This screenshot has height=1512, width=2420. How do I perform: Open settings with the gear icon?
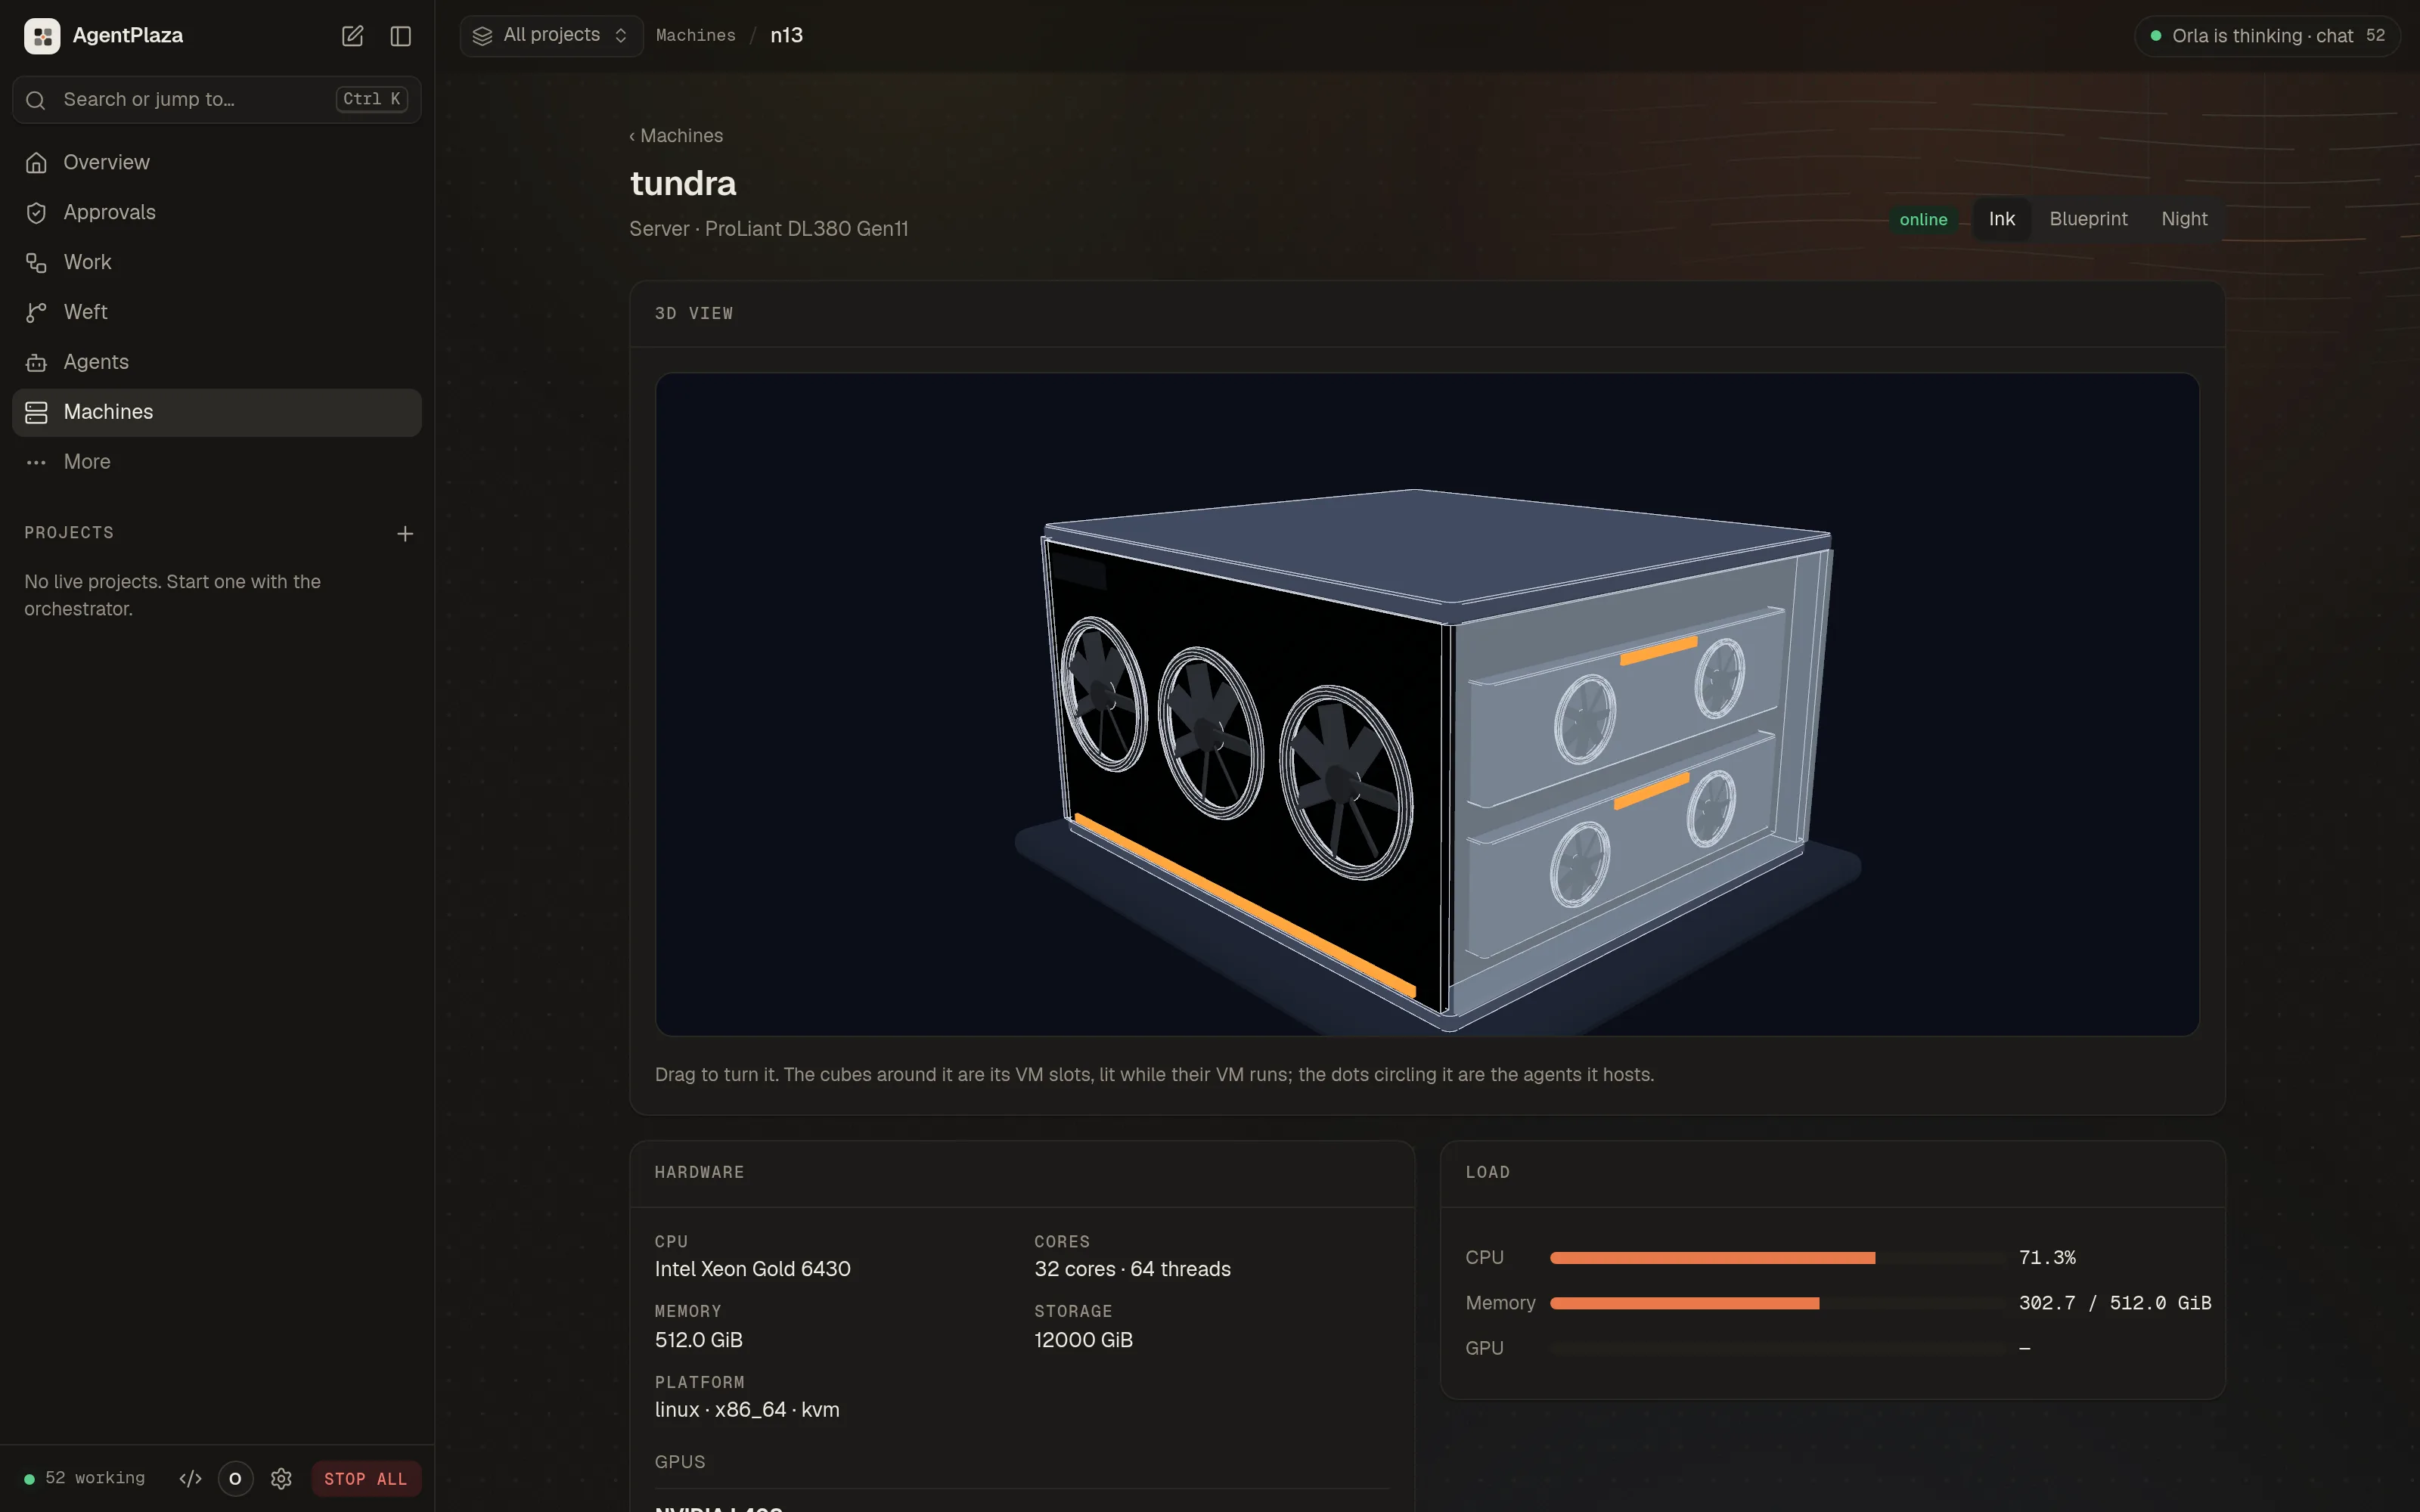coord(281,1479)
